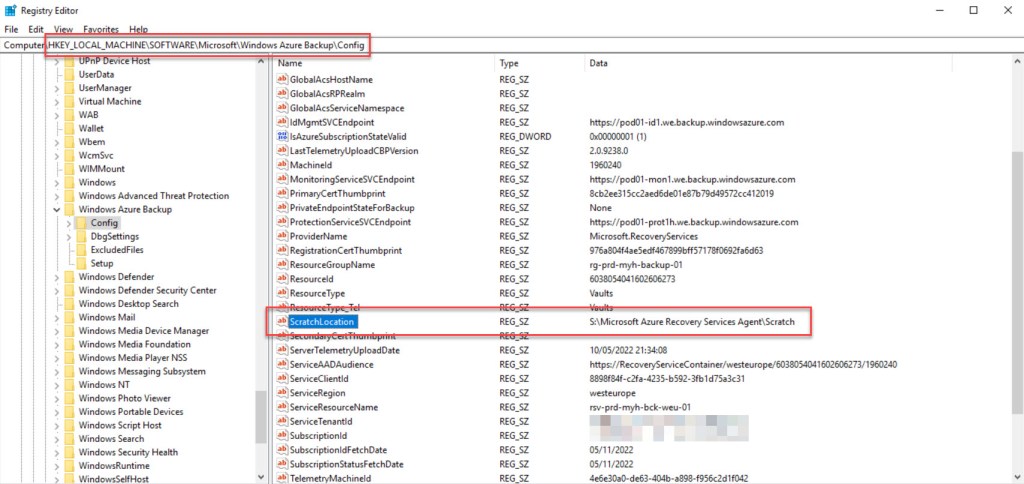Image resolution: width=1024 pixels, height=484 pixels.
Task: Expand the Windows Defender tree node
Action: (56, 277)
